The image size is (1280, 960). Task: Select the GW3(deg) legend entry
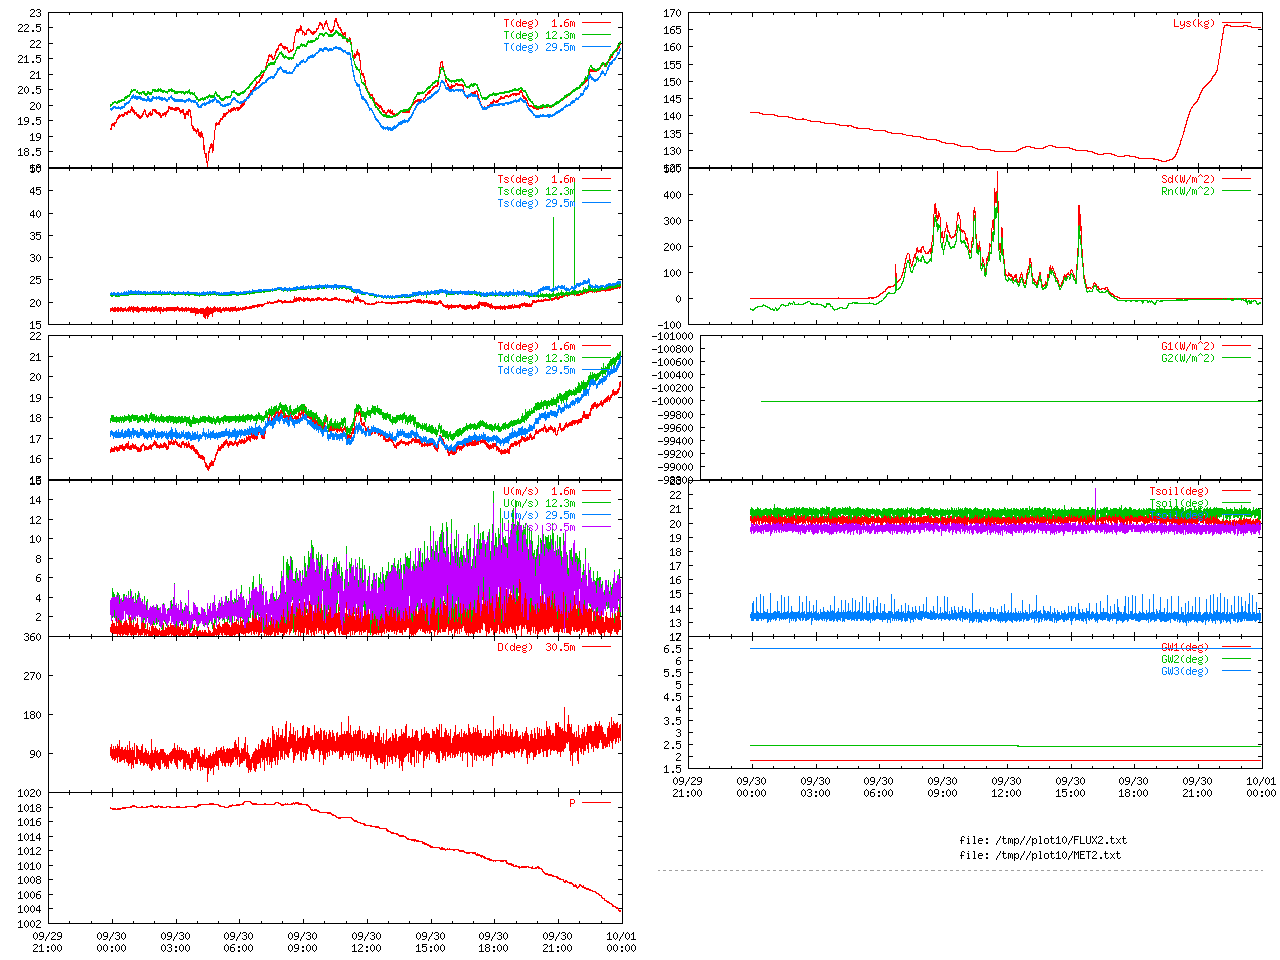click(1184, 671)
